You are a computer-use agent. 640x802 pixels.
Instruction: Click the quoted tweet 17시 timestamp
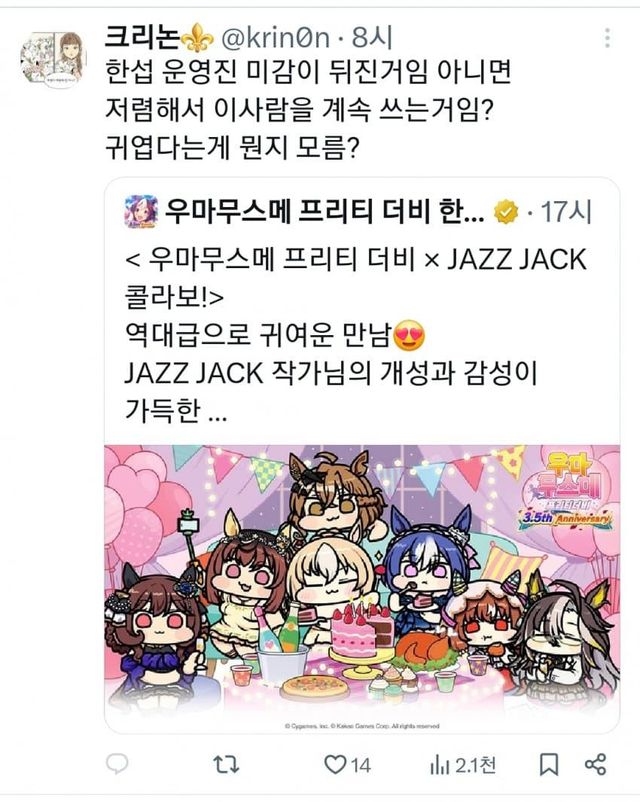(565, 212)
